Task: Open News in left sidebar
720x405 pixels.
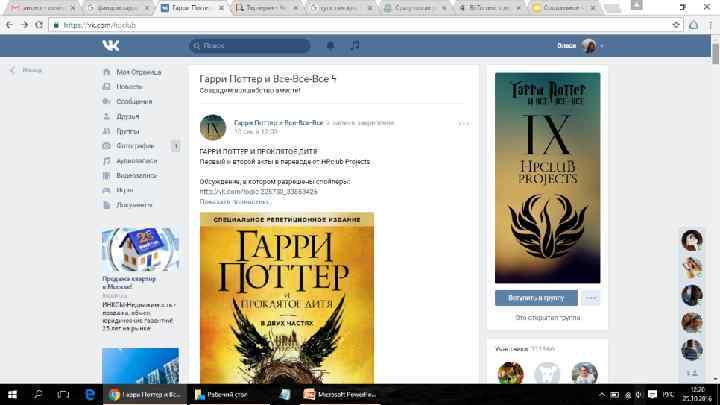Action: coord(129,87)
